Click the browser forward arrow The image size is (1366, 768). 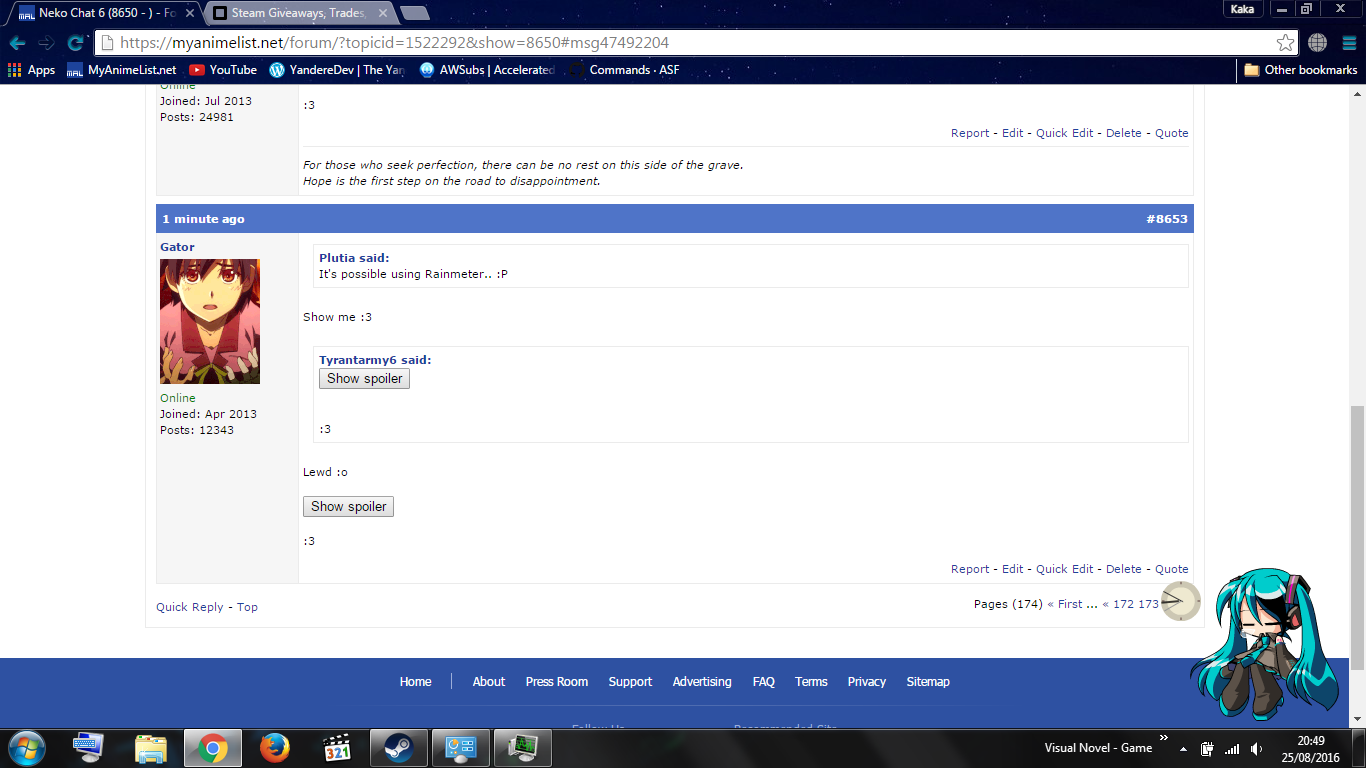pyautogui.click(x=46, y=43)
